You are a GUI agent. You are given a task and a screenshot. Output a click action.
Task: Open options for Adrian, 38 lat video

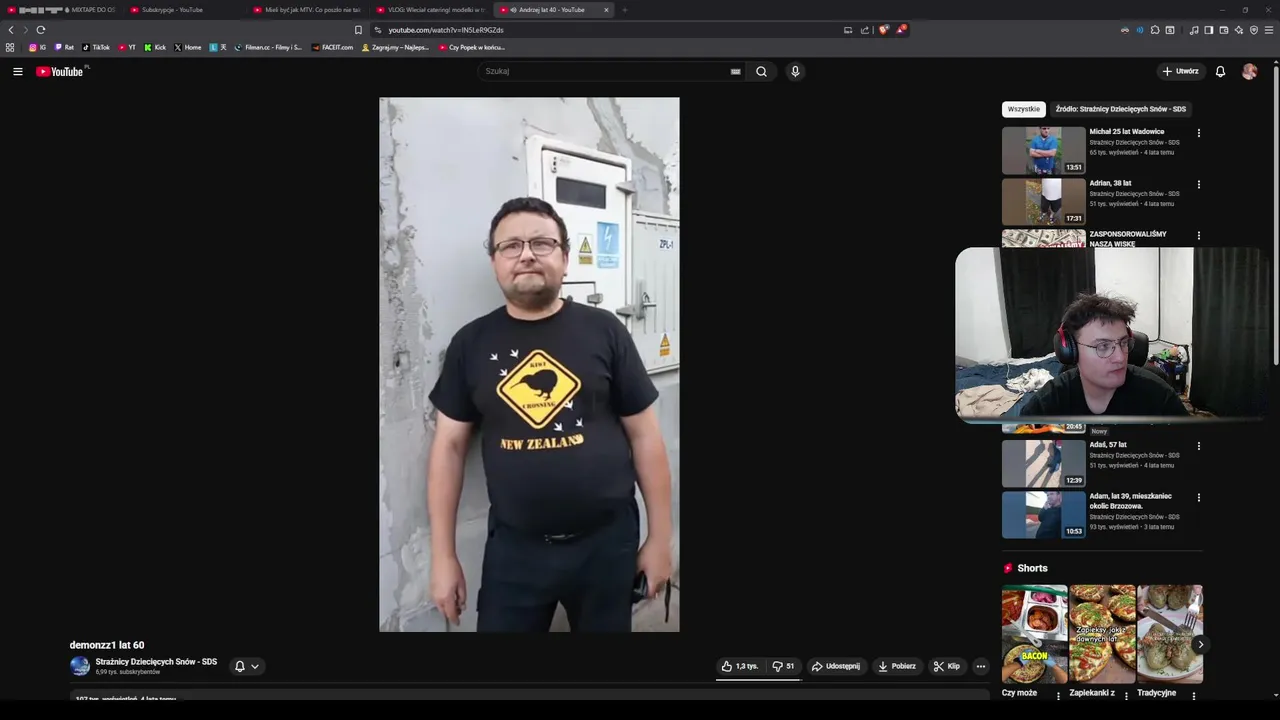[x=1198, y=185]
